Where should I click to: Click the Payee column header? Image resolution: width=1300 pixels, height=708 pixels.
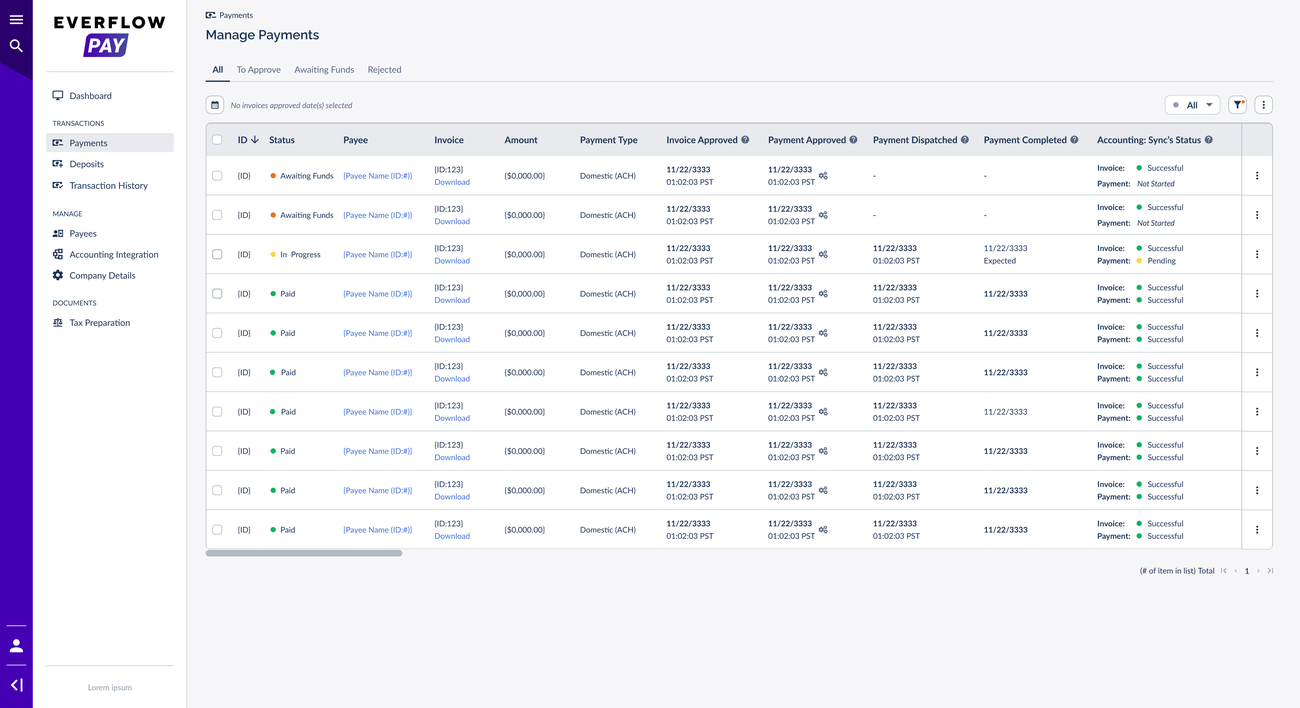[x=356, y=140]
